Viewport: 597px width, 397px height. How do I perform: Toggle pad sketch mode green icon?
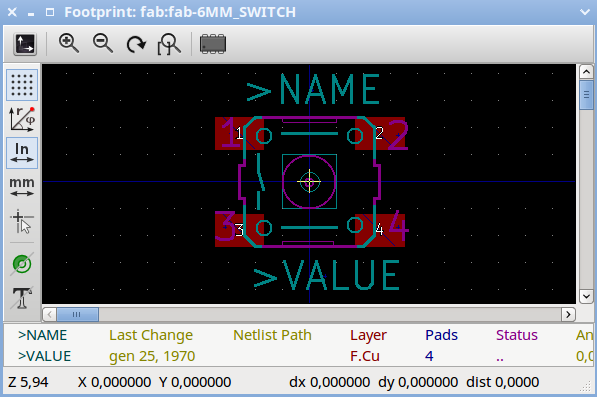click(x=22, y=264)
